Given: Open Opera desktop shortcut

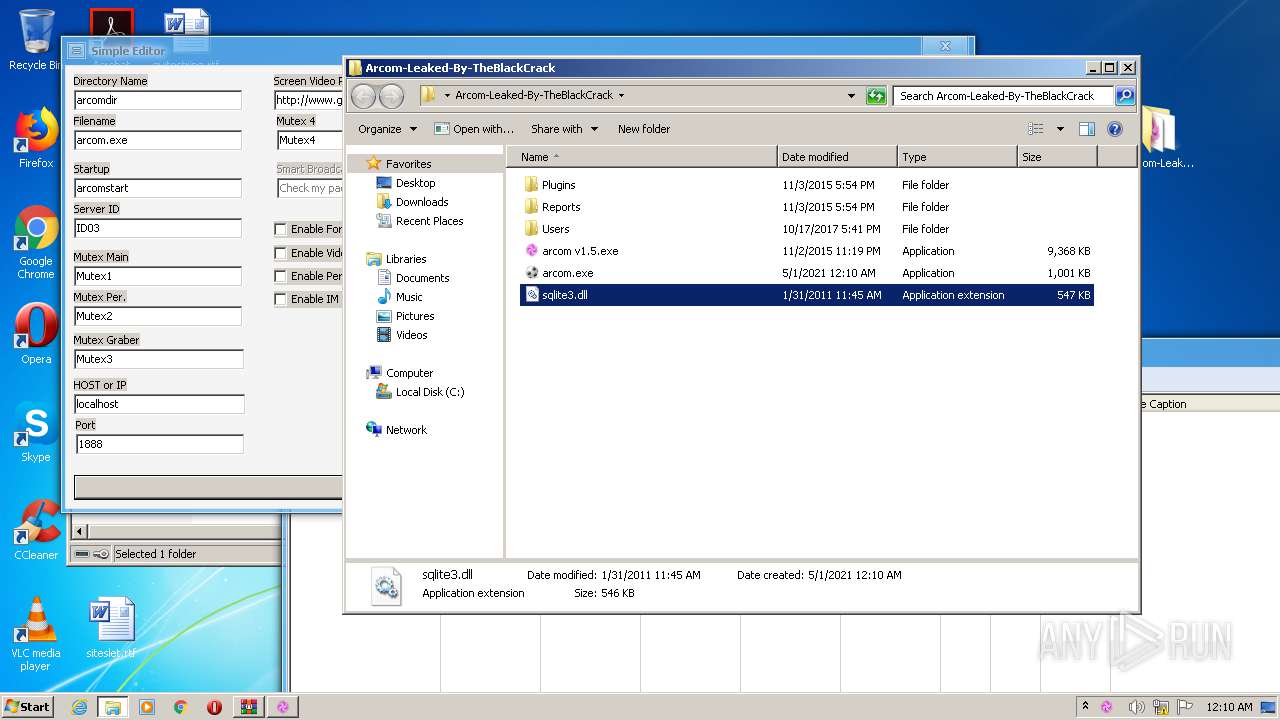Looking at the screenshot, I should click(x=36, y=334).
